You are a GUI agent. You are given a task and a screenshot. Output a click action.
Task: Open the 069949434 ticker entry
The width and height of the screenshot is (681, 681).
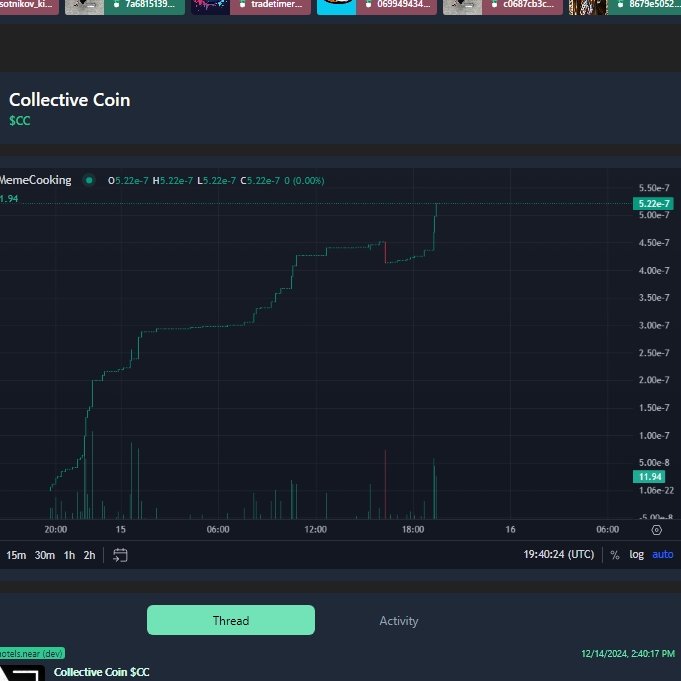pos(397,5)
